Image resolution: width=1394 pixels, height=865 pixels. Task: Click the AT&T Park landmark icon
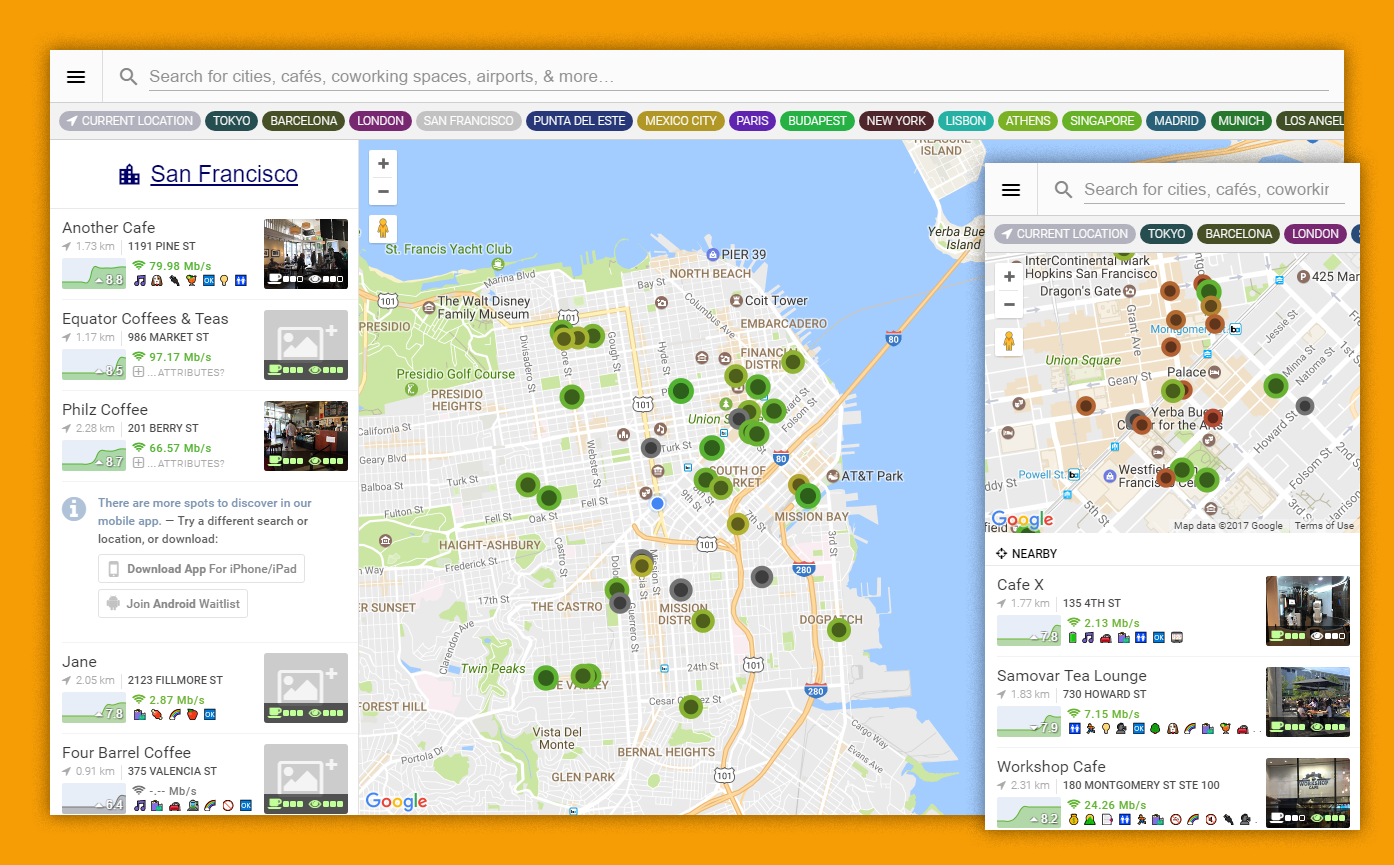click(x=832, y=476)
